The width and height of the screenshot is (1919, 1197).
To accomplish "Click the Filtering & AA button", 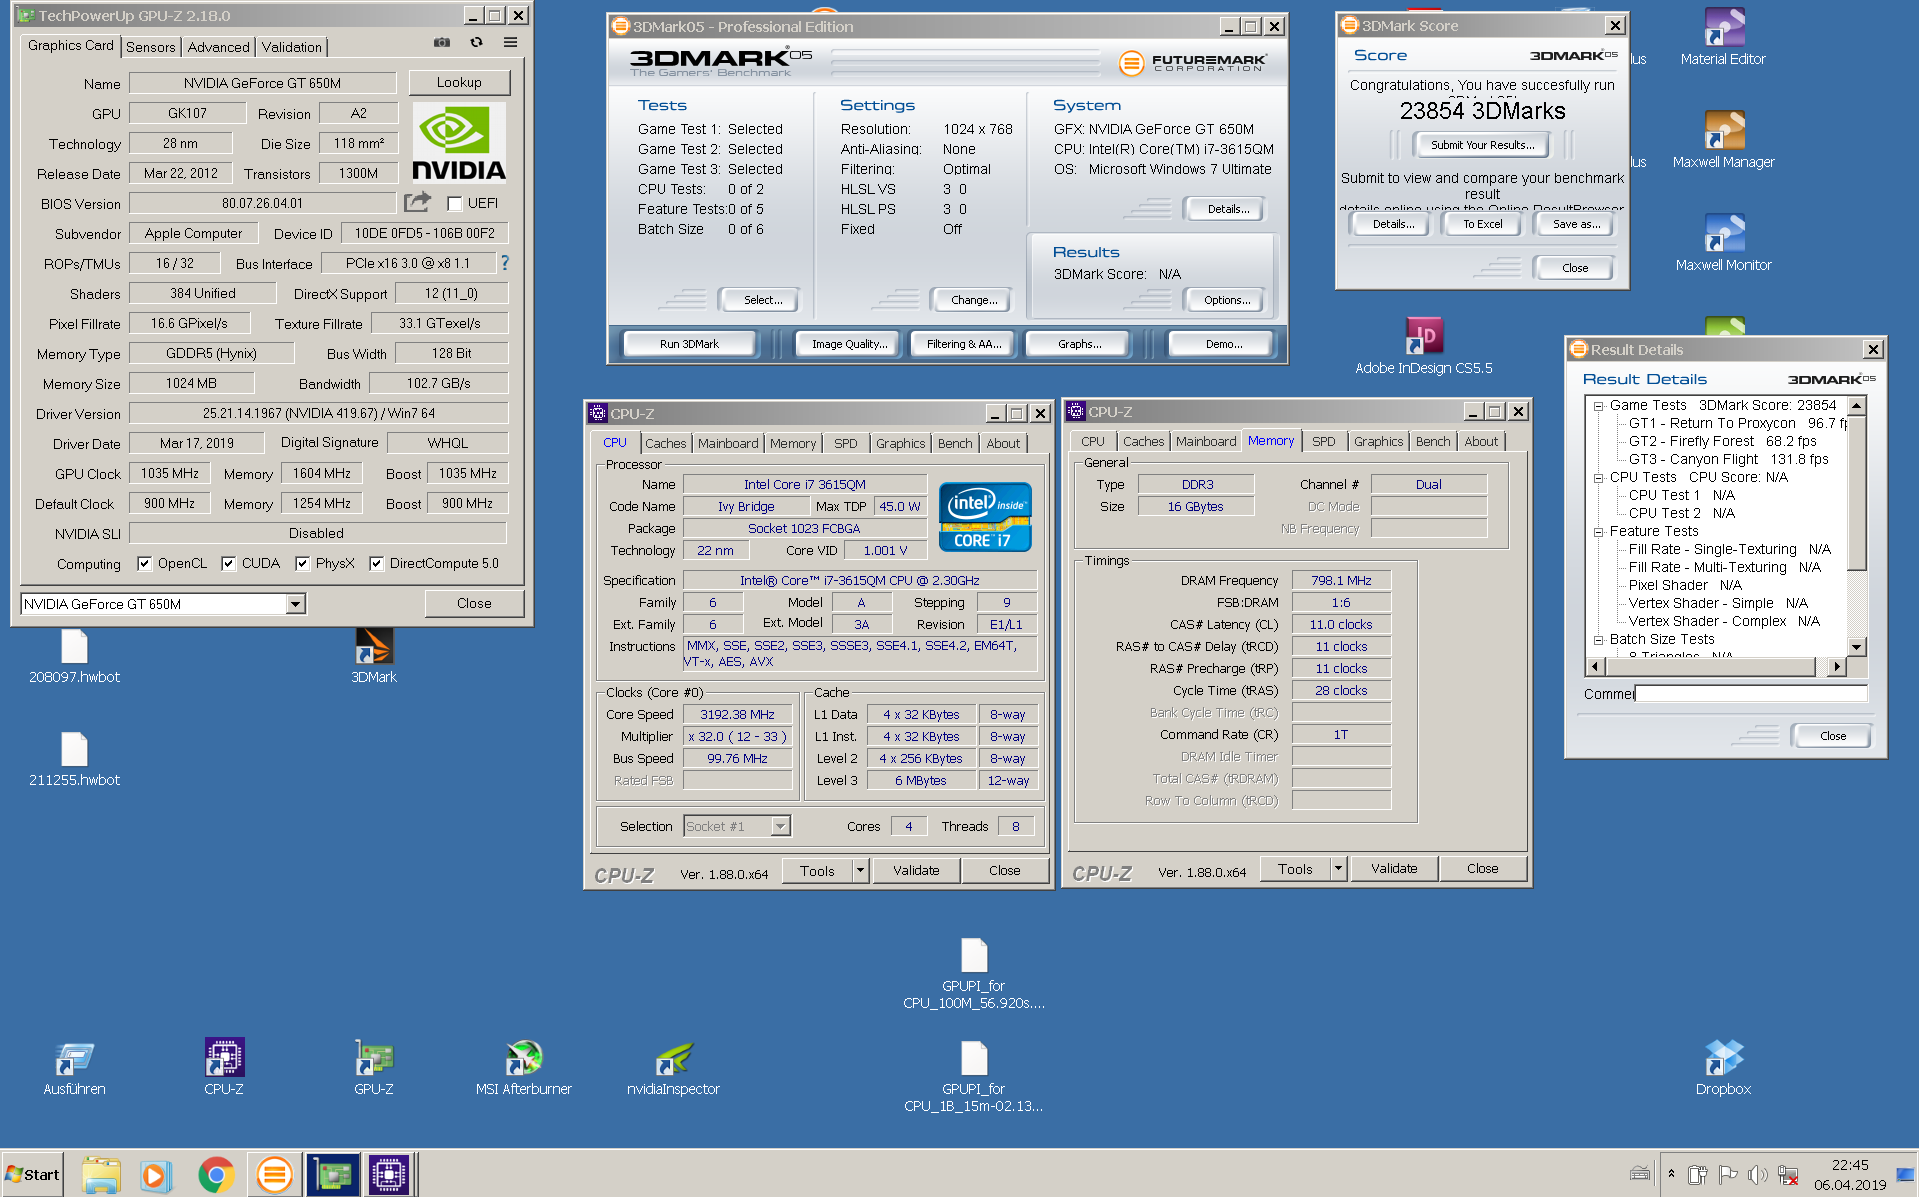I will pos(964,344).
